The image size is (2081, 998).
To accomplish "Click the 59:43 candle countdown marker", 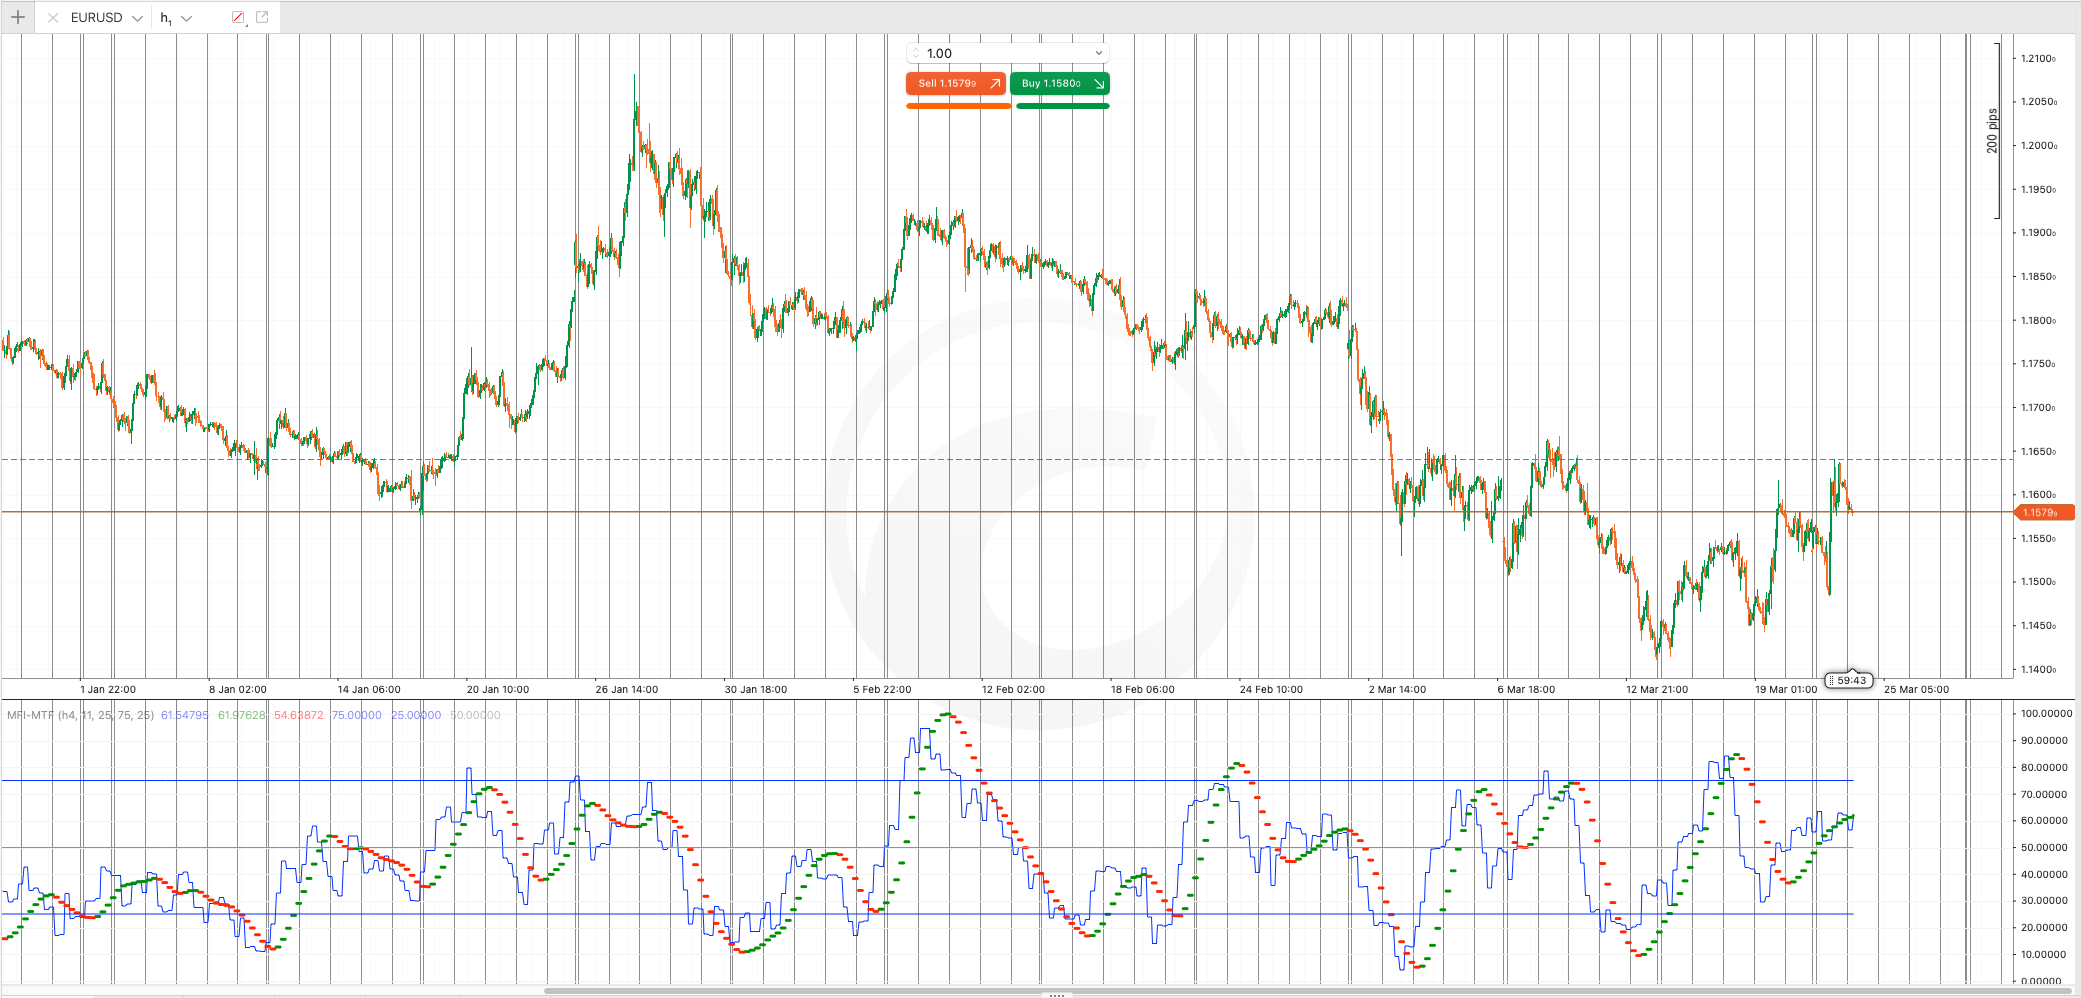I will click(x=1850, y=680).
